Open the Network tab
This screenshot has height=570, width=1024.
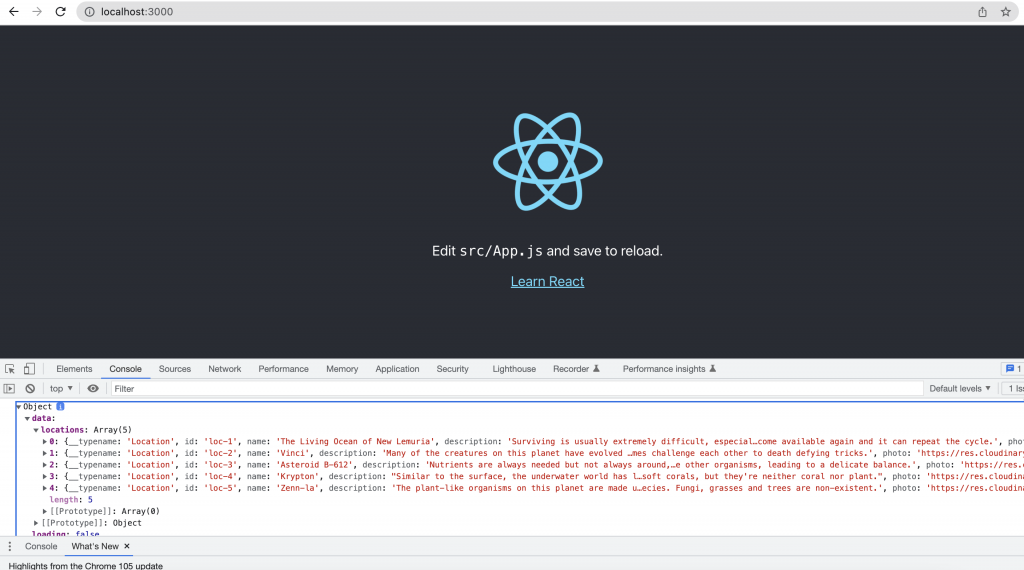(225, 369)
